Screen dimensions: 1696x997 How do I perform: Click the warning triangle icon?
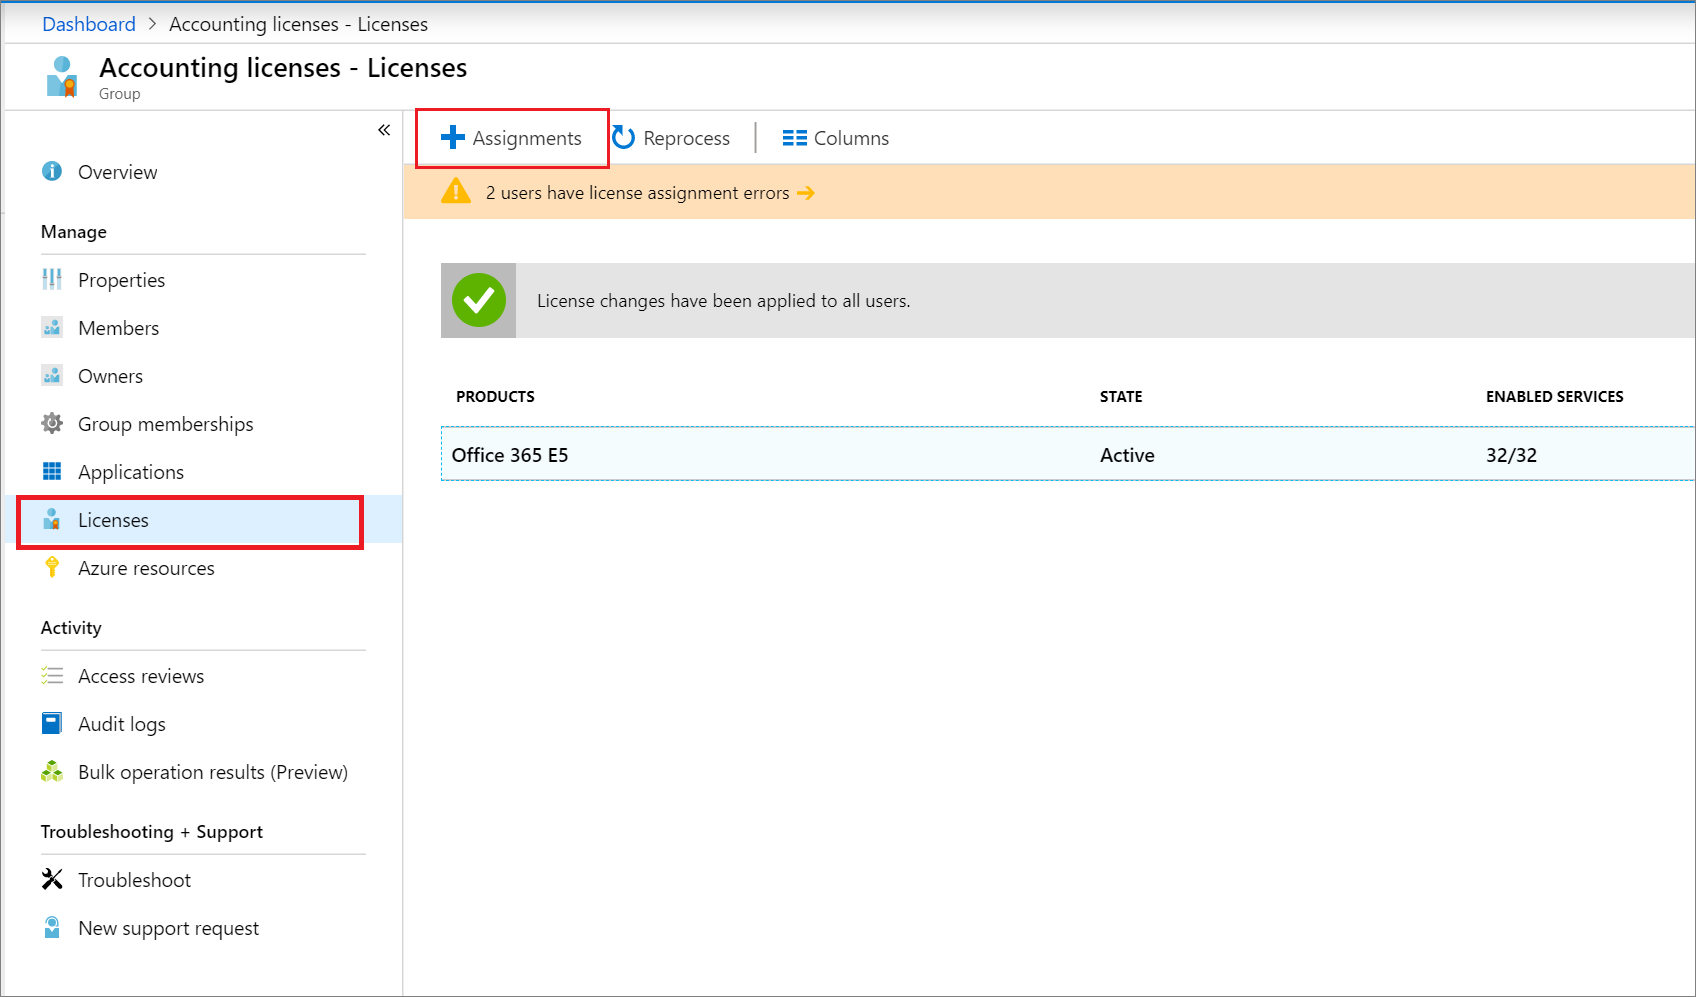tap(456, 191)
